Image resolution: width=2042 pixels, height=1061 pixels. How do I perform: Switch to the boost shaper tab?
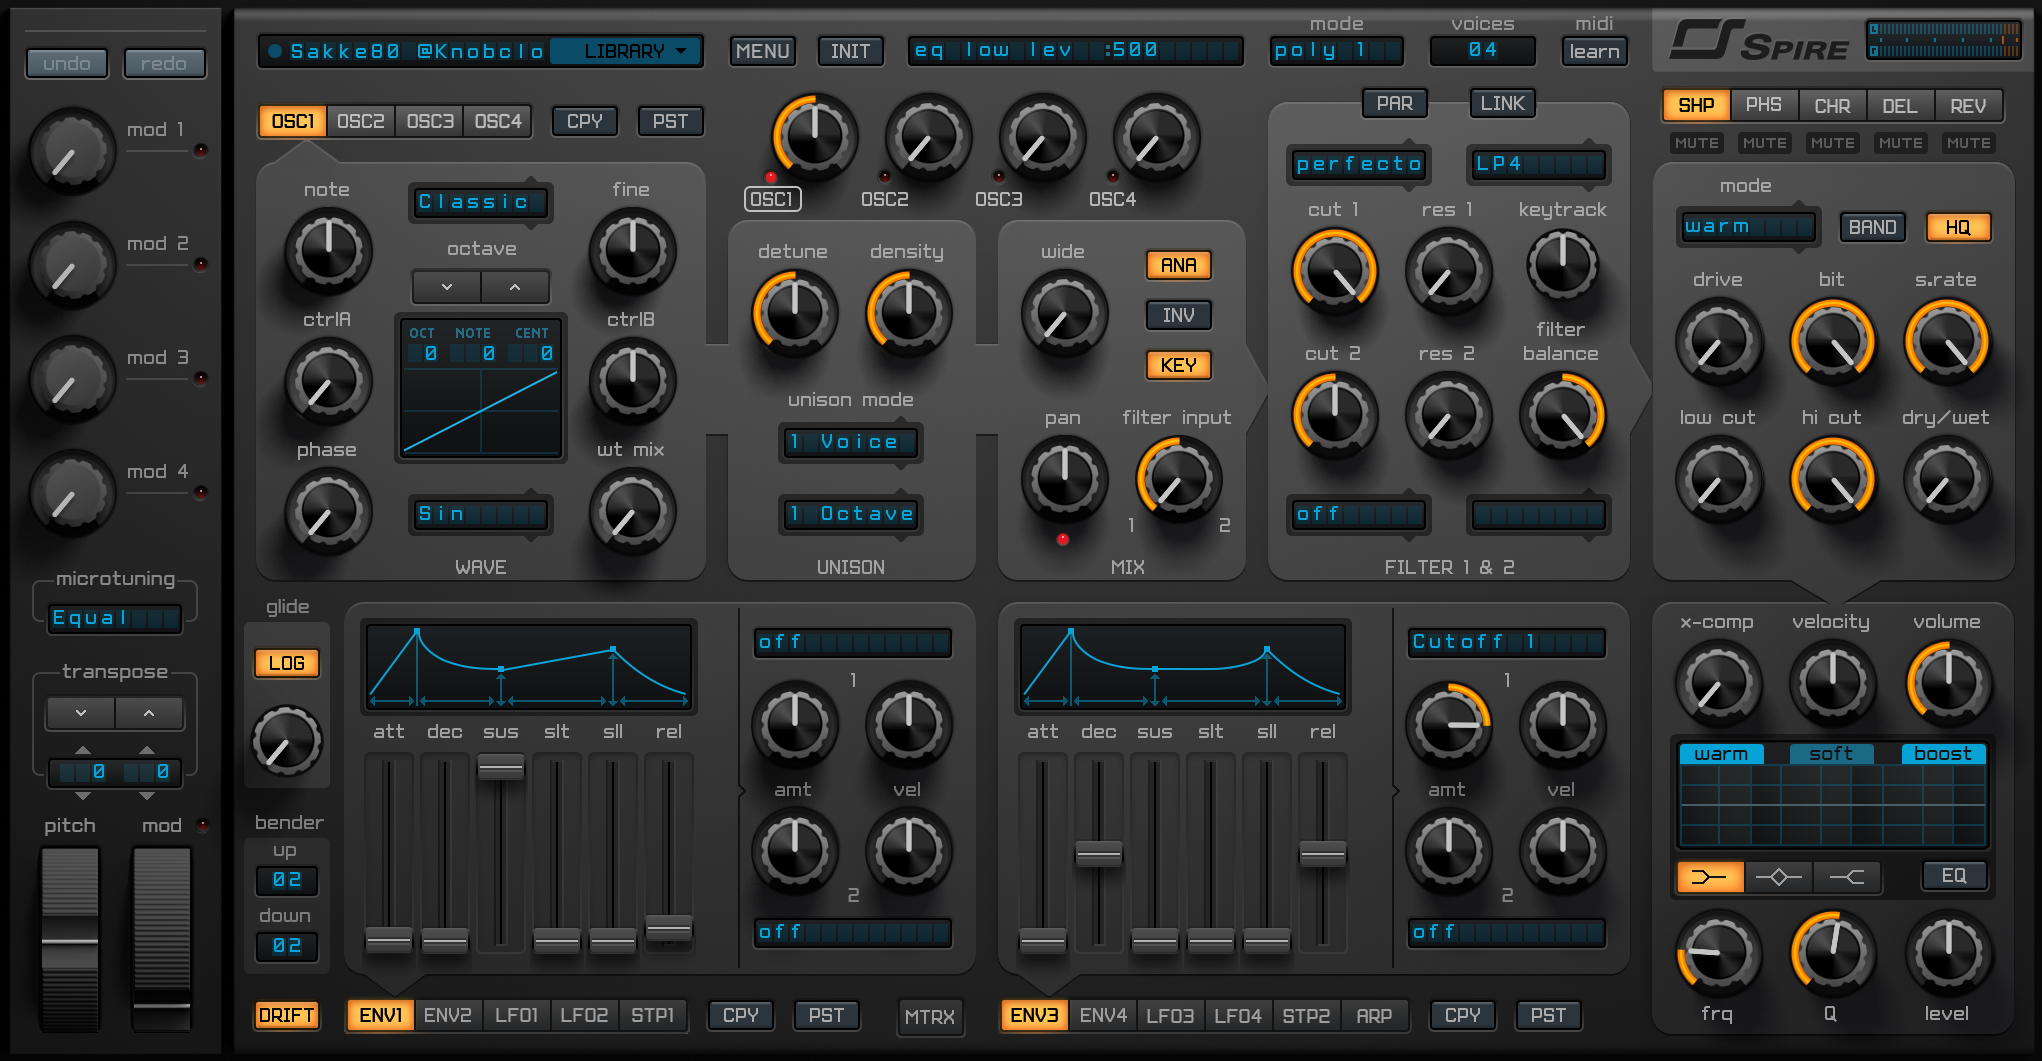(x=1942, y=754)
